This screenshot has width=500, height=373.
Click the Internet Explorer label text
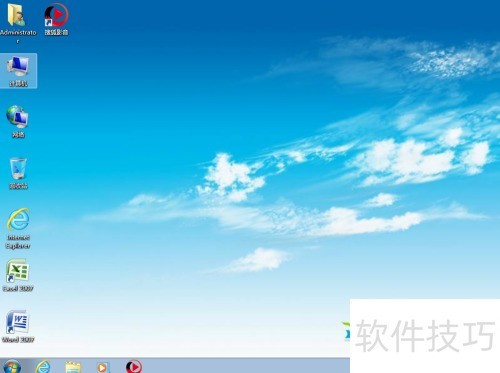point(18,242)
